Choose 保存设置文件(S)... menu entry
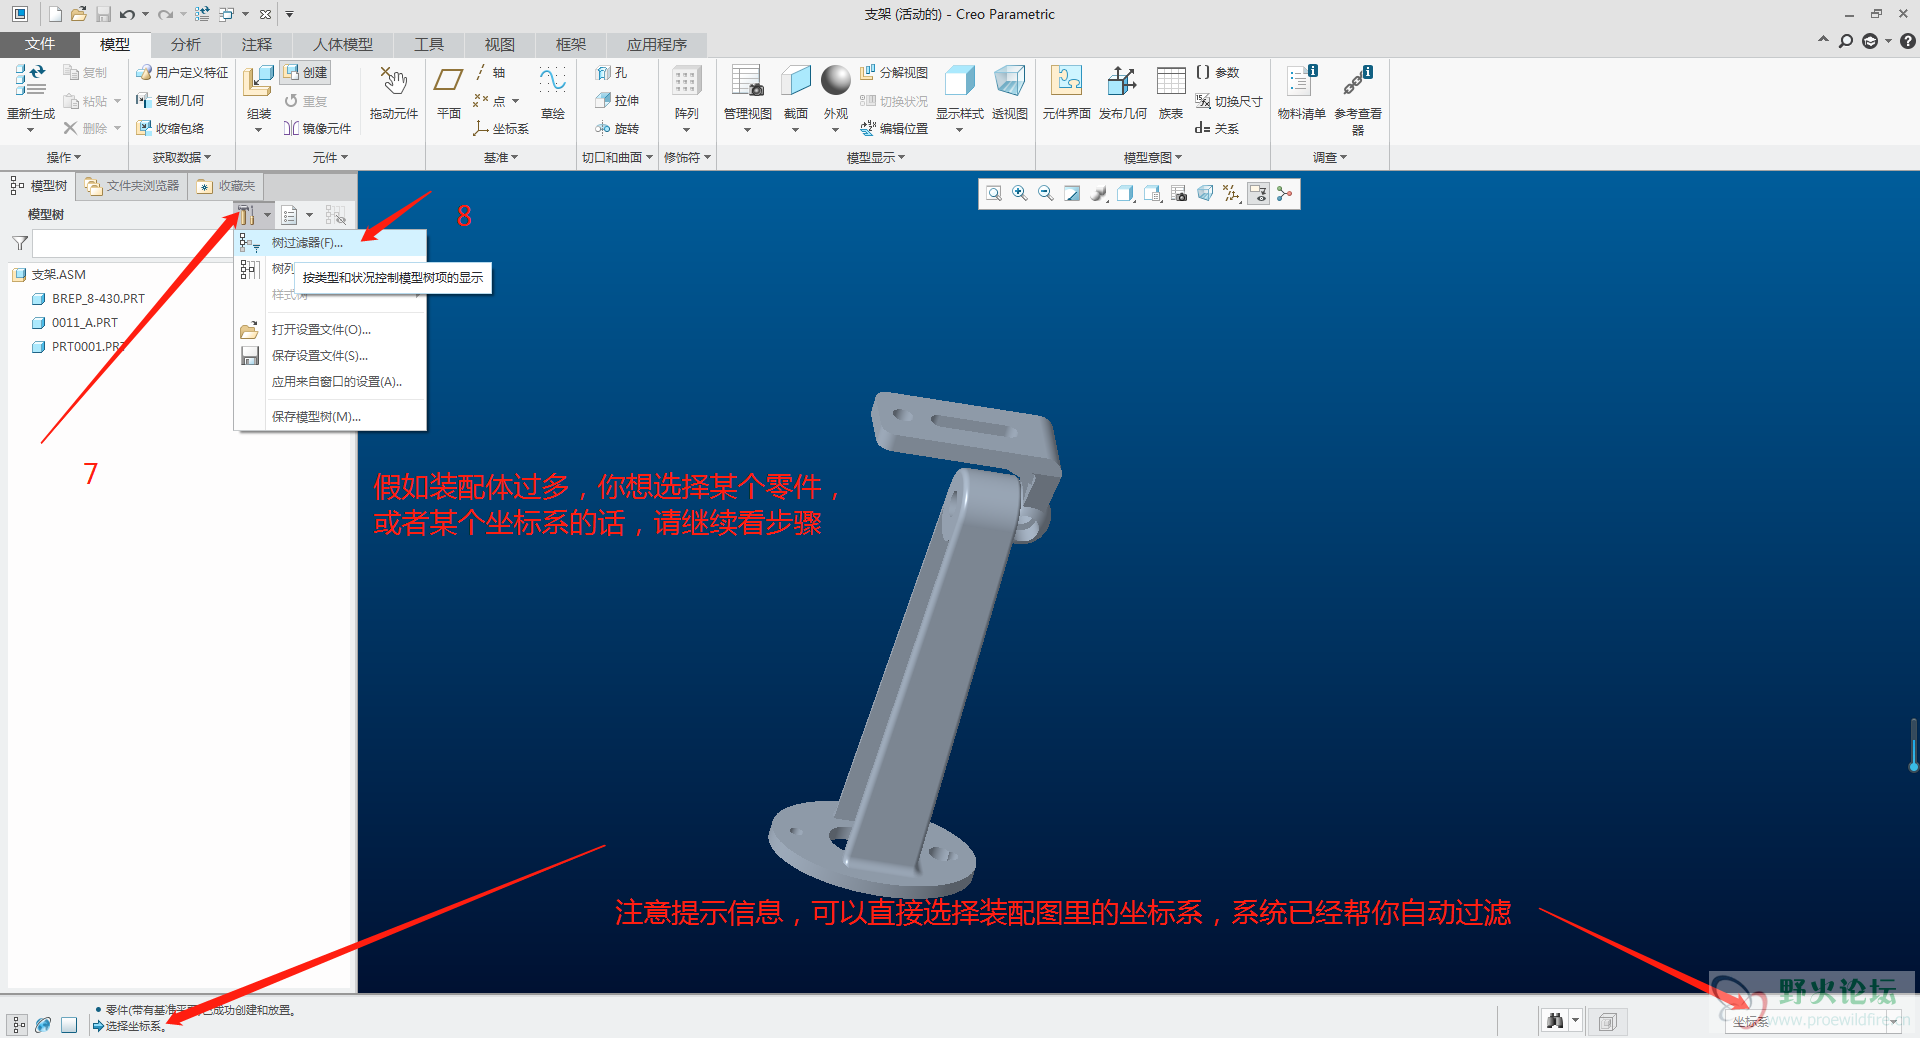This screenshot has height=1038, width=1920. click(x=331, y=355)
